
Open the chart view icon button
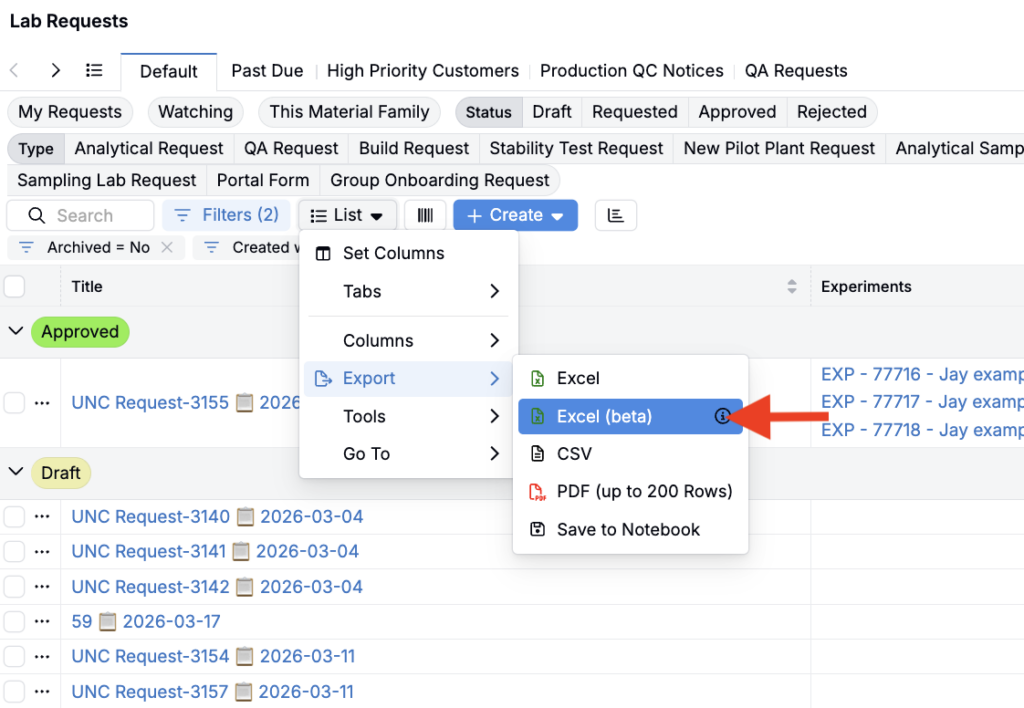tap(615, 215)
